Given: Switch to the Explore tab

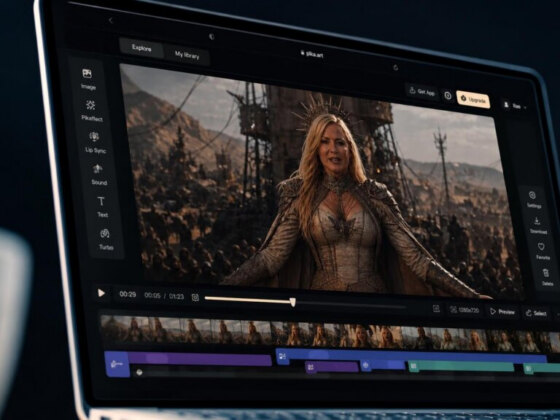Looking at the screenshot, I should (142, 48).
